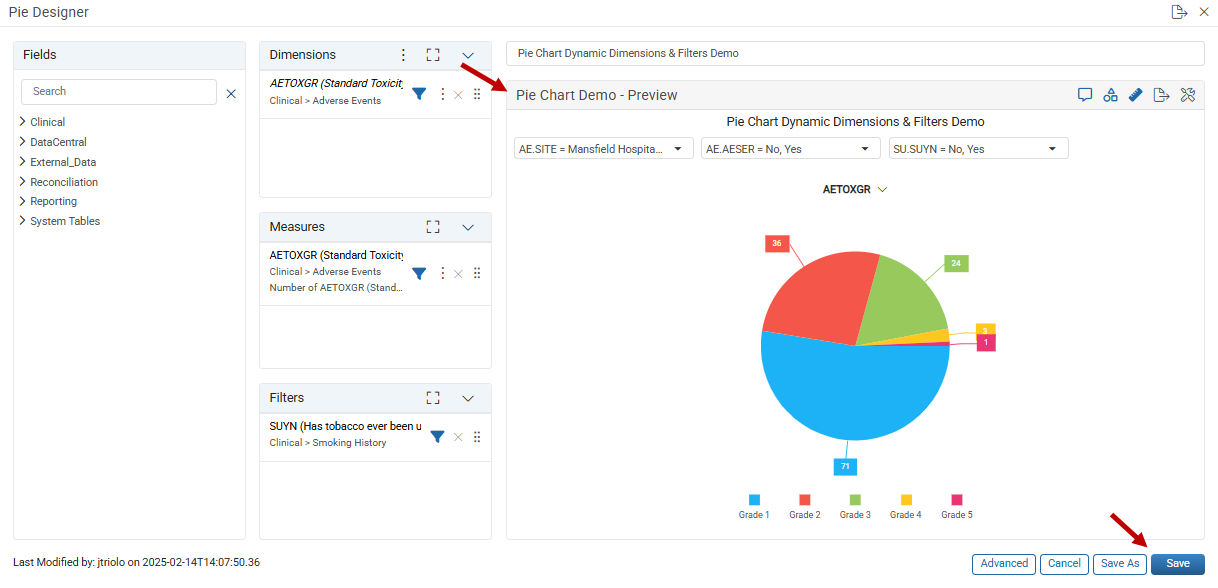
Task: Click export icon in preview header
Action: tap(1161, 95)
